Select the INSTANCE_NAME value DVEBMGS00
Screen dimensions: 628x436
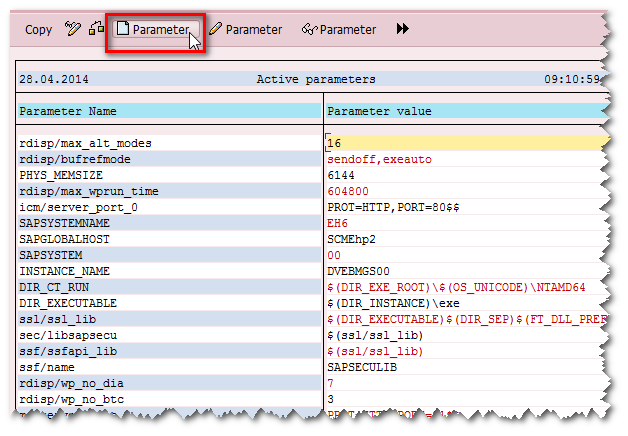(x=359, y=271)
